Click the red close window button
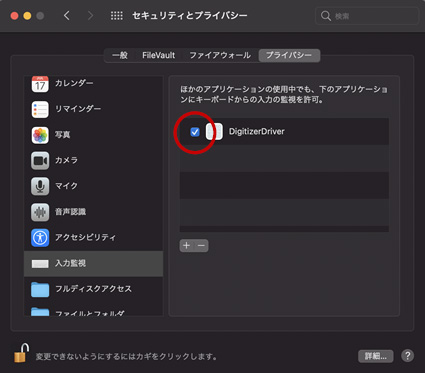The width and height of the screenshot is (425, 373). click(14, 16)
